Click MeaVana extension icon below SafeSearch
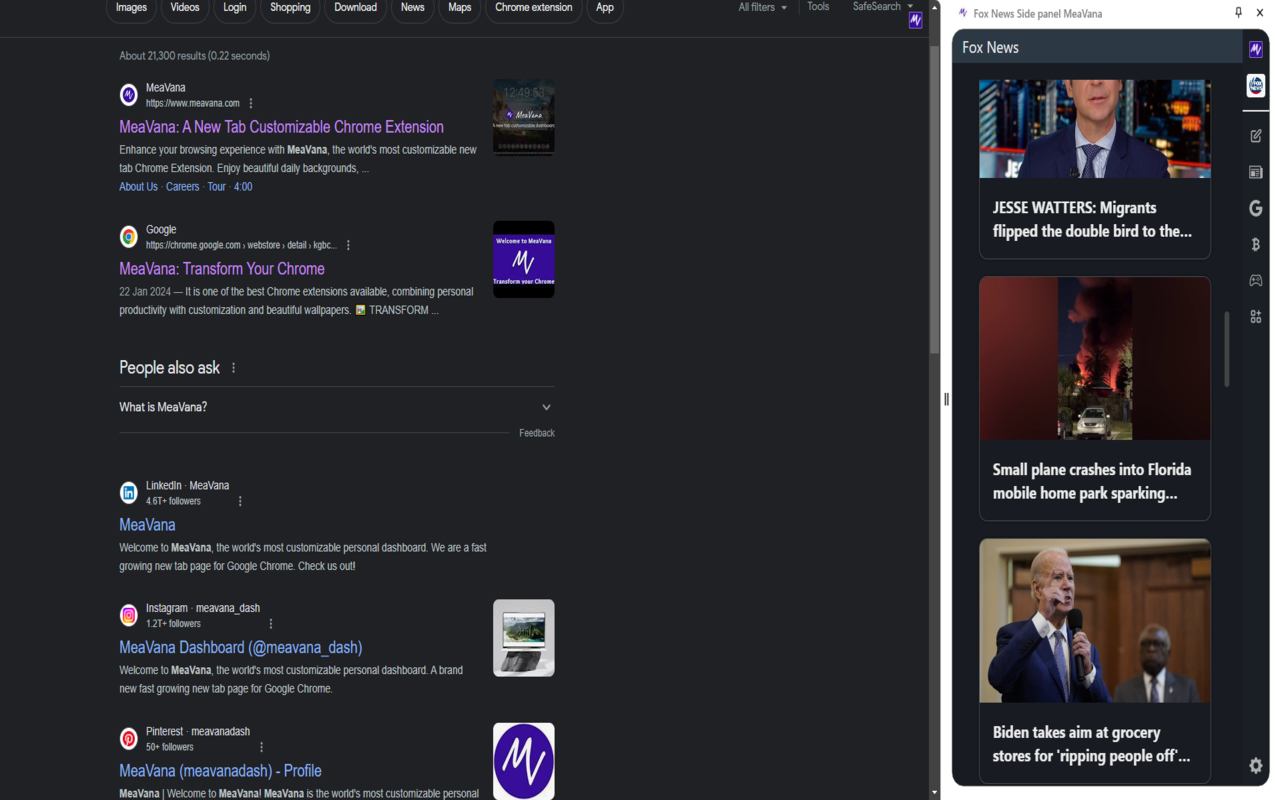The image size is (1280, 800). coord(915,20)
